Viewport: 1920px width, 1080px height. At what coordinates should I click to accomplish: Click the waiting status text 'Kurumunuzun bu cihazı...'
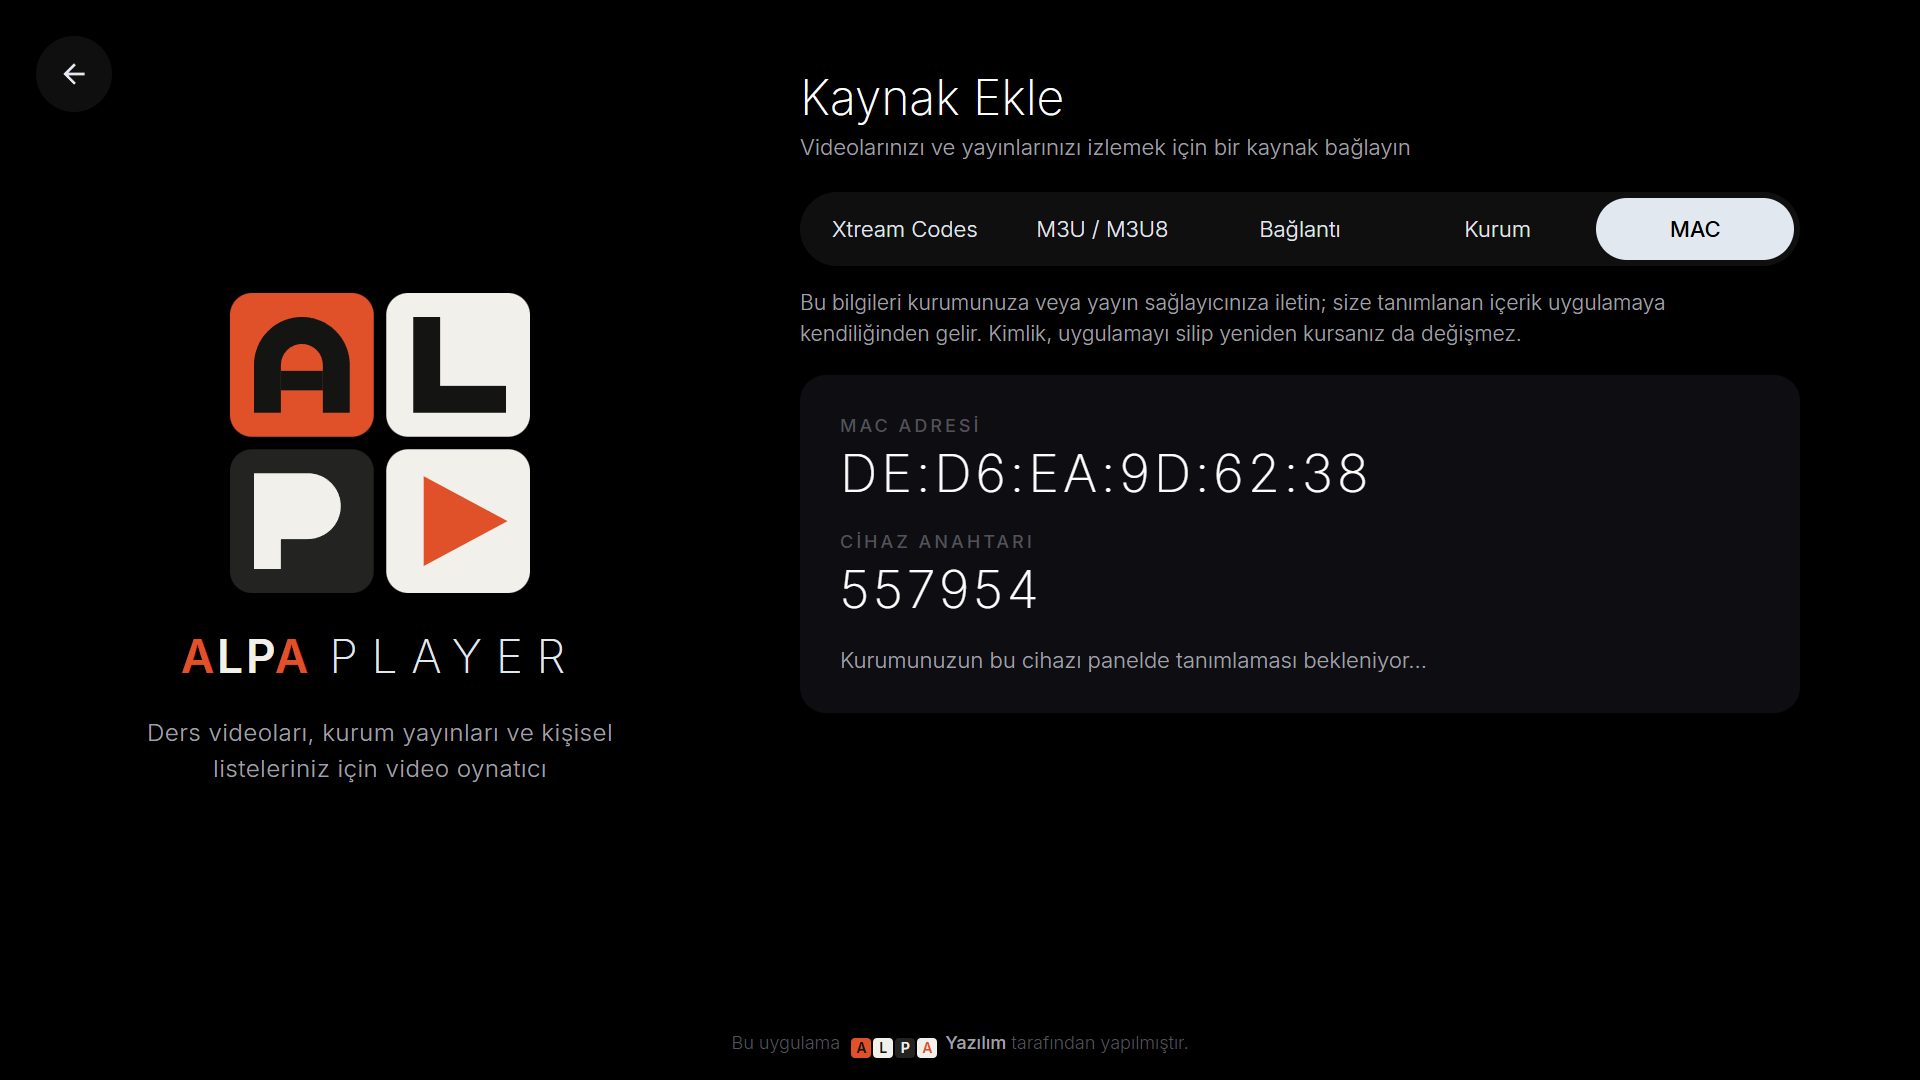coord(1133,660)
